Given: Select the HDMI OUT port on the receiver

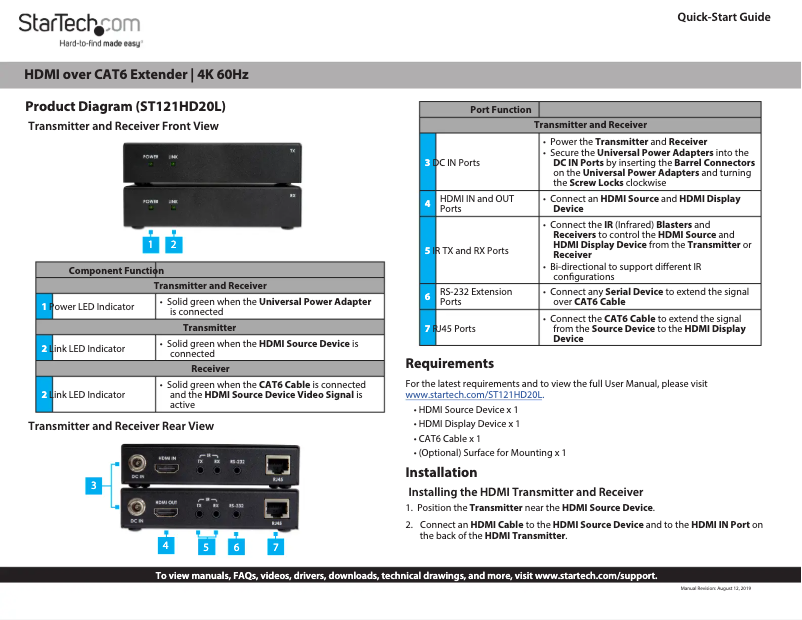Looking at the screenshot, I should pyautogui.click(x=166, y=512).
